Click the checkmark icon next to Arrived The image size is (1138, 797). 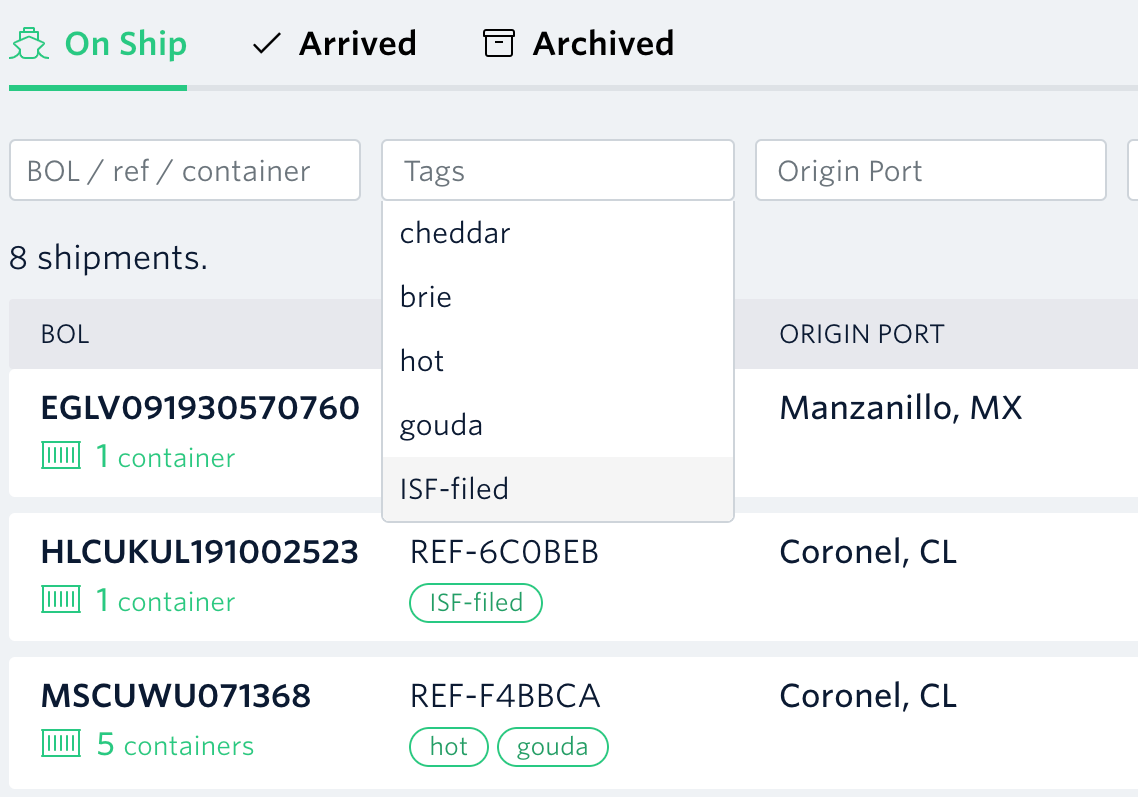[264, 42]
